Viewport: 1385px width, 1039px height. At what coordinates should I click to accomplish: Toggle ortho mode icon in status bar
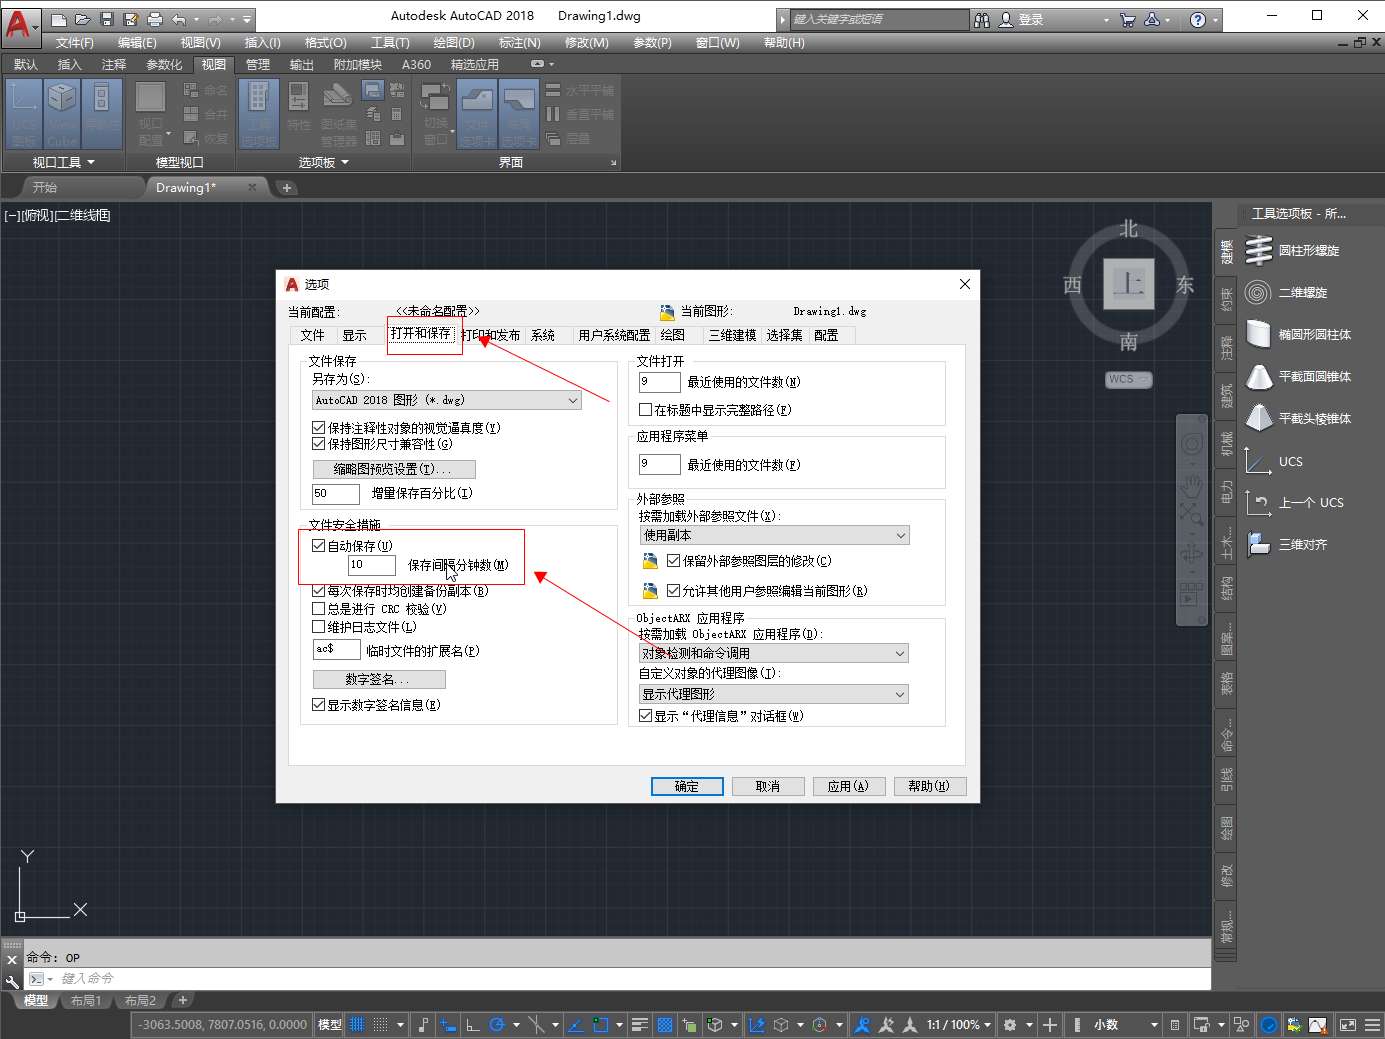click(x=472, y=1025)
